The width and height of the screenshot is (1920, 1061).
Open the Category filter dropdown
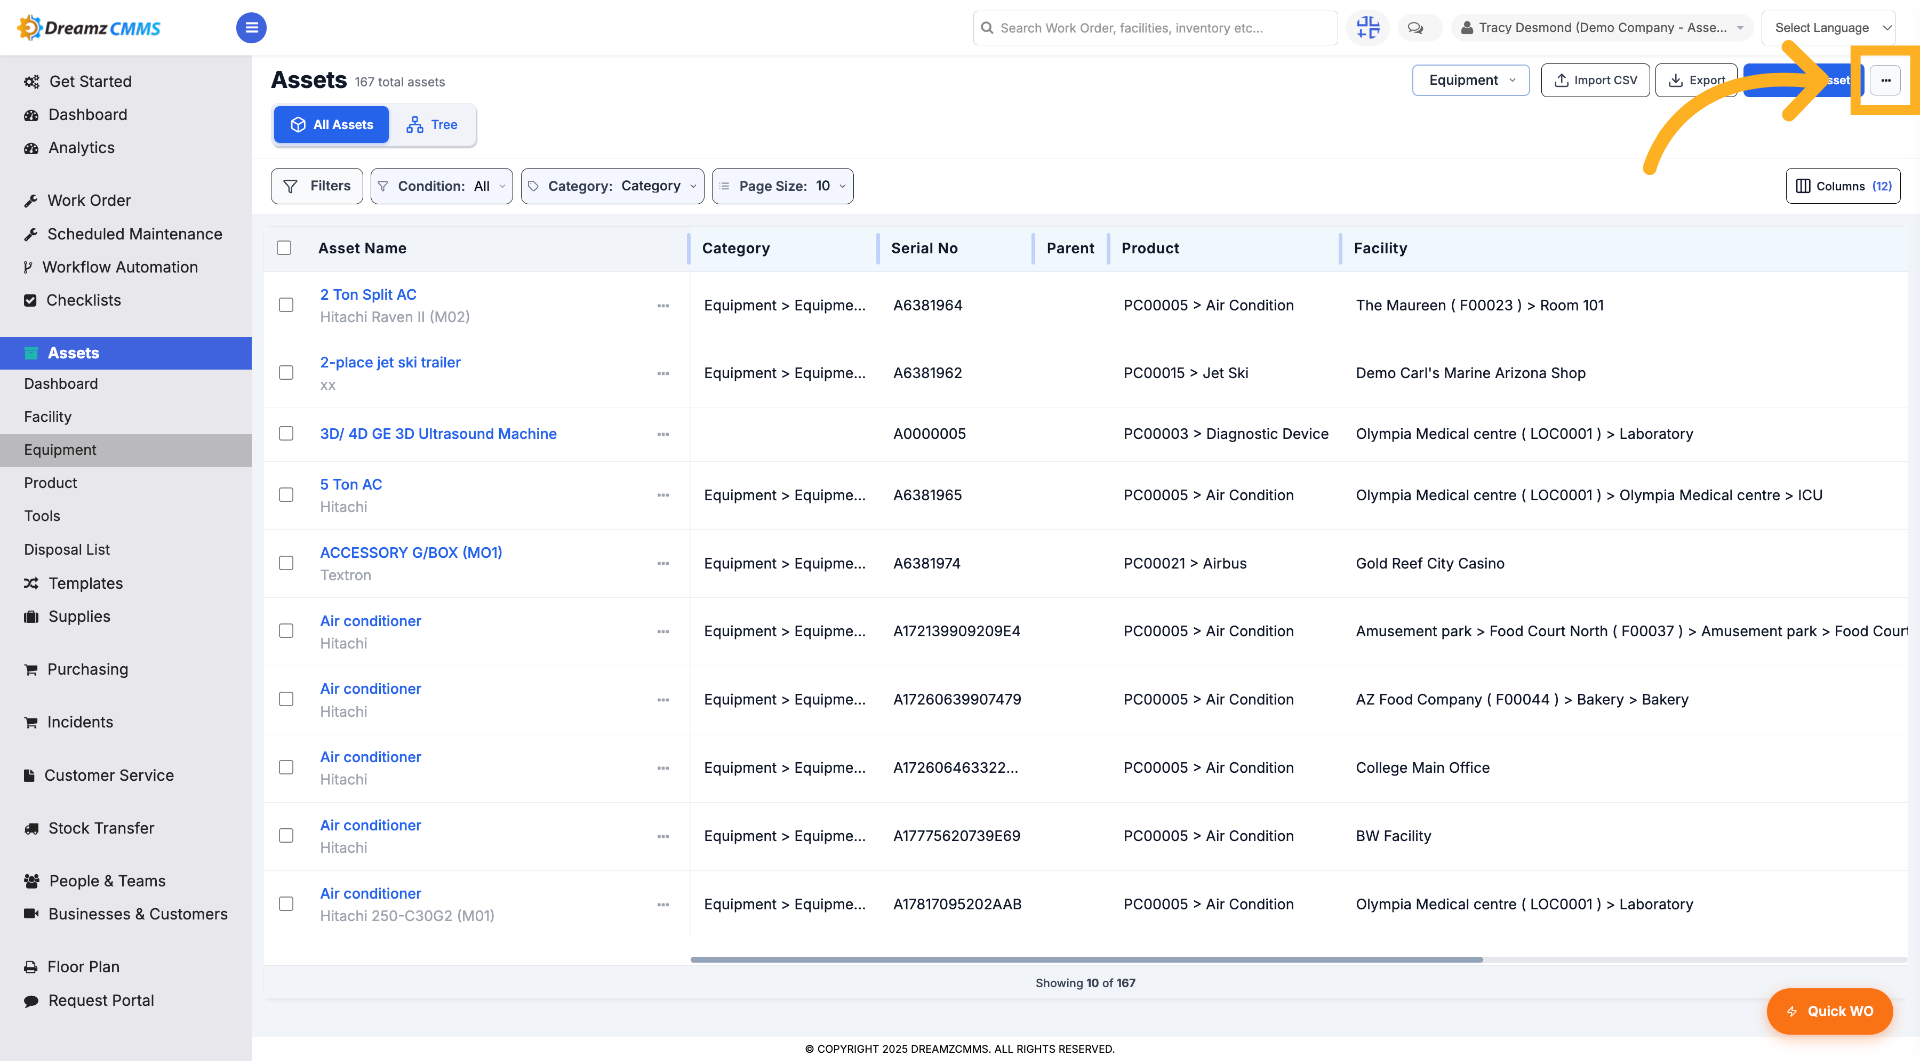click(612, 186)
